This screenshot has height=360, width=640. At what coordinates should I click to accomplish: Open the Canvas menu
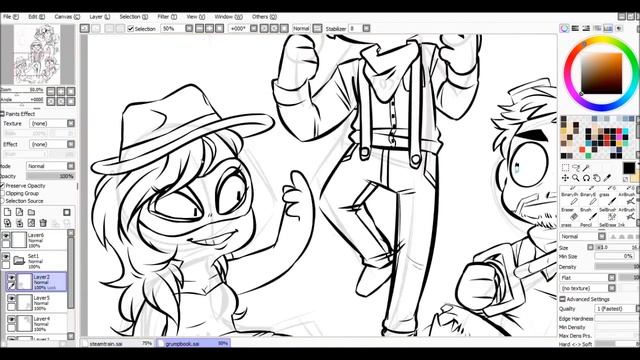point(67,17)
